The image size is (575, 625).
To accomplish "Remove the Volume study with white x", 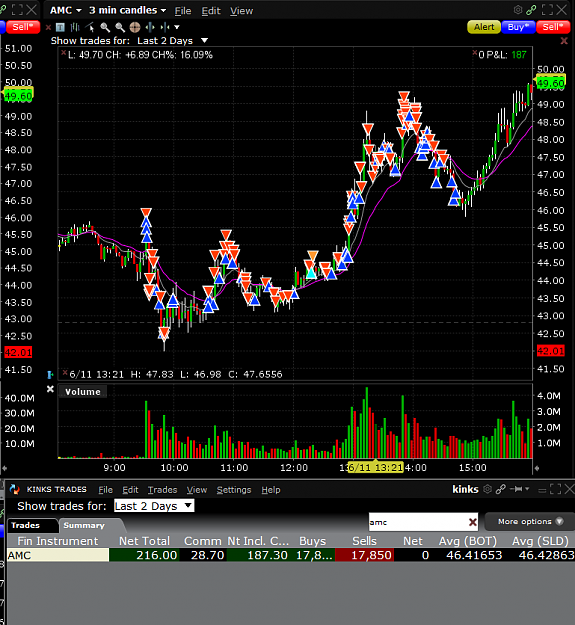I will pyautogui.click(x=50, y=389).
